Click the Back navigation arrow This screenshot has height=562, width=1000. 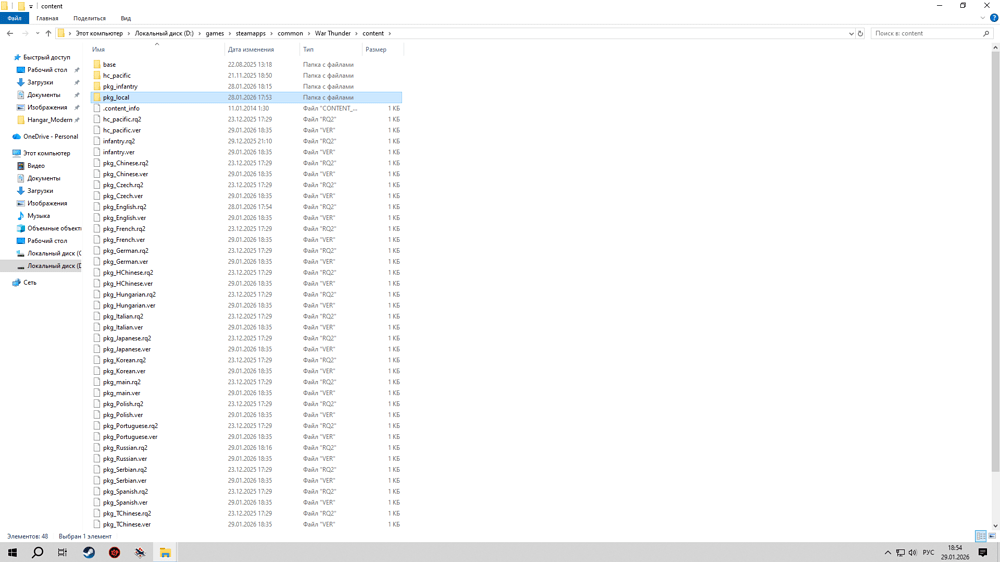(10, 33)
